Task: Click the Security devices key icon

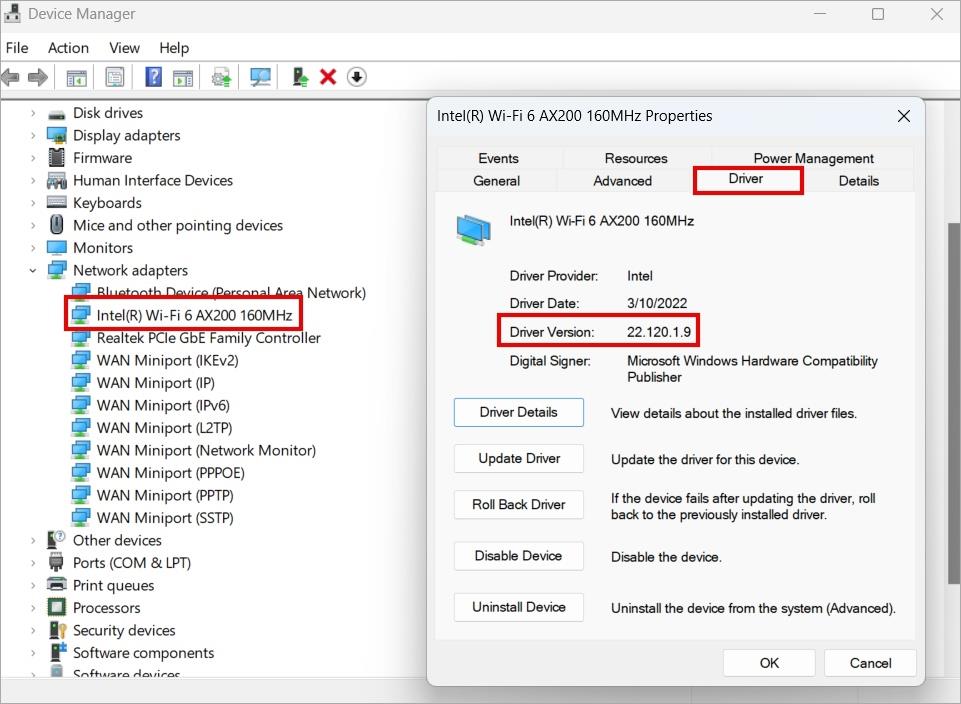Action: [57, 630]
